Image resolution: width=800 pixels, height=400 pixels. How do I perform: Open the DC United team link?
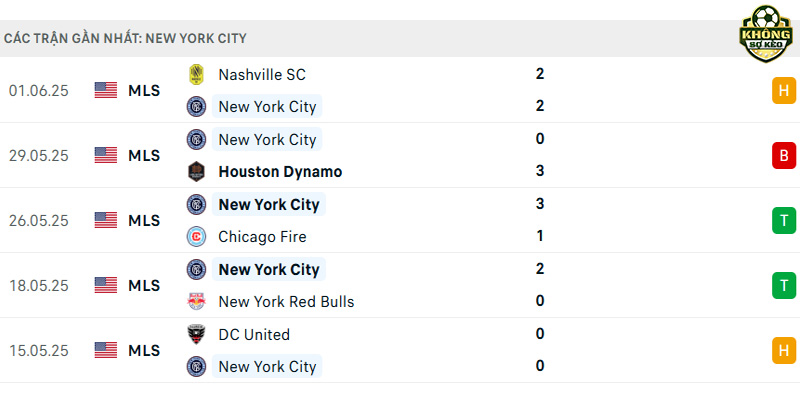[x=254, y=334]
